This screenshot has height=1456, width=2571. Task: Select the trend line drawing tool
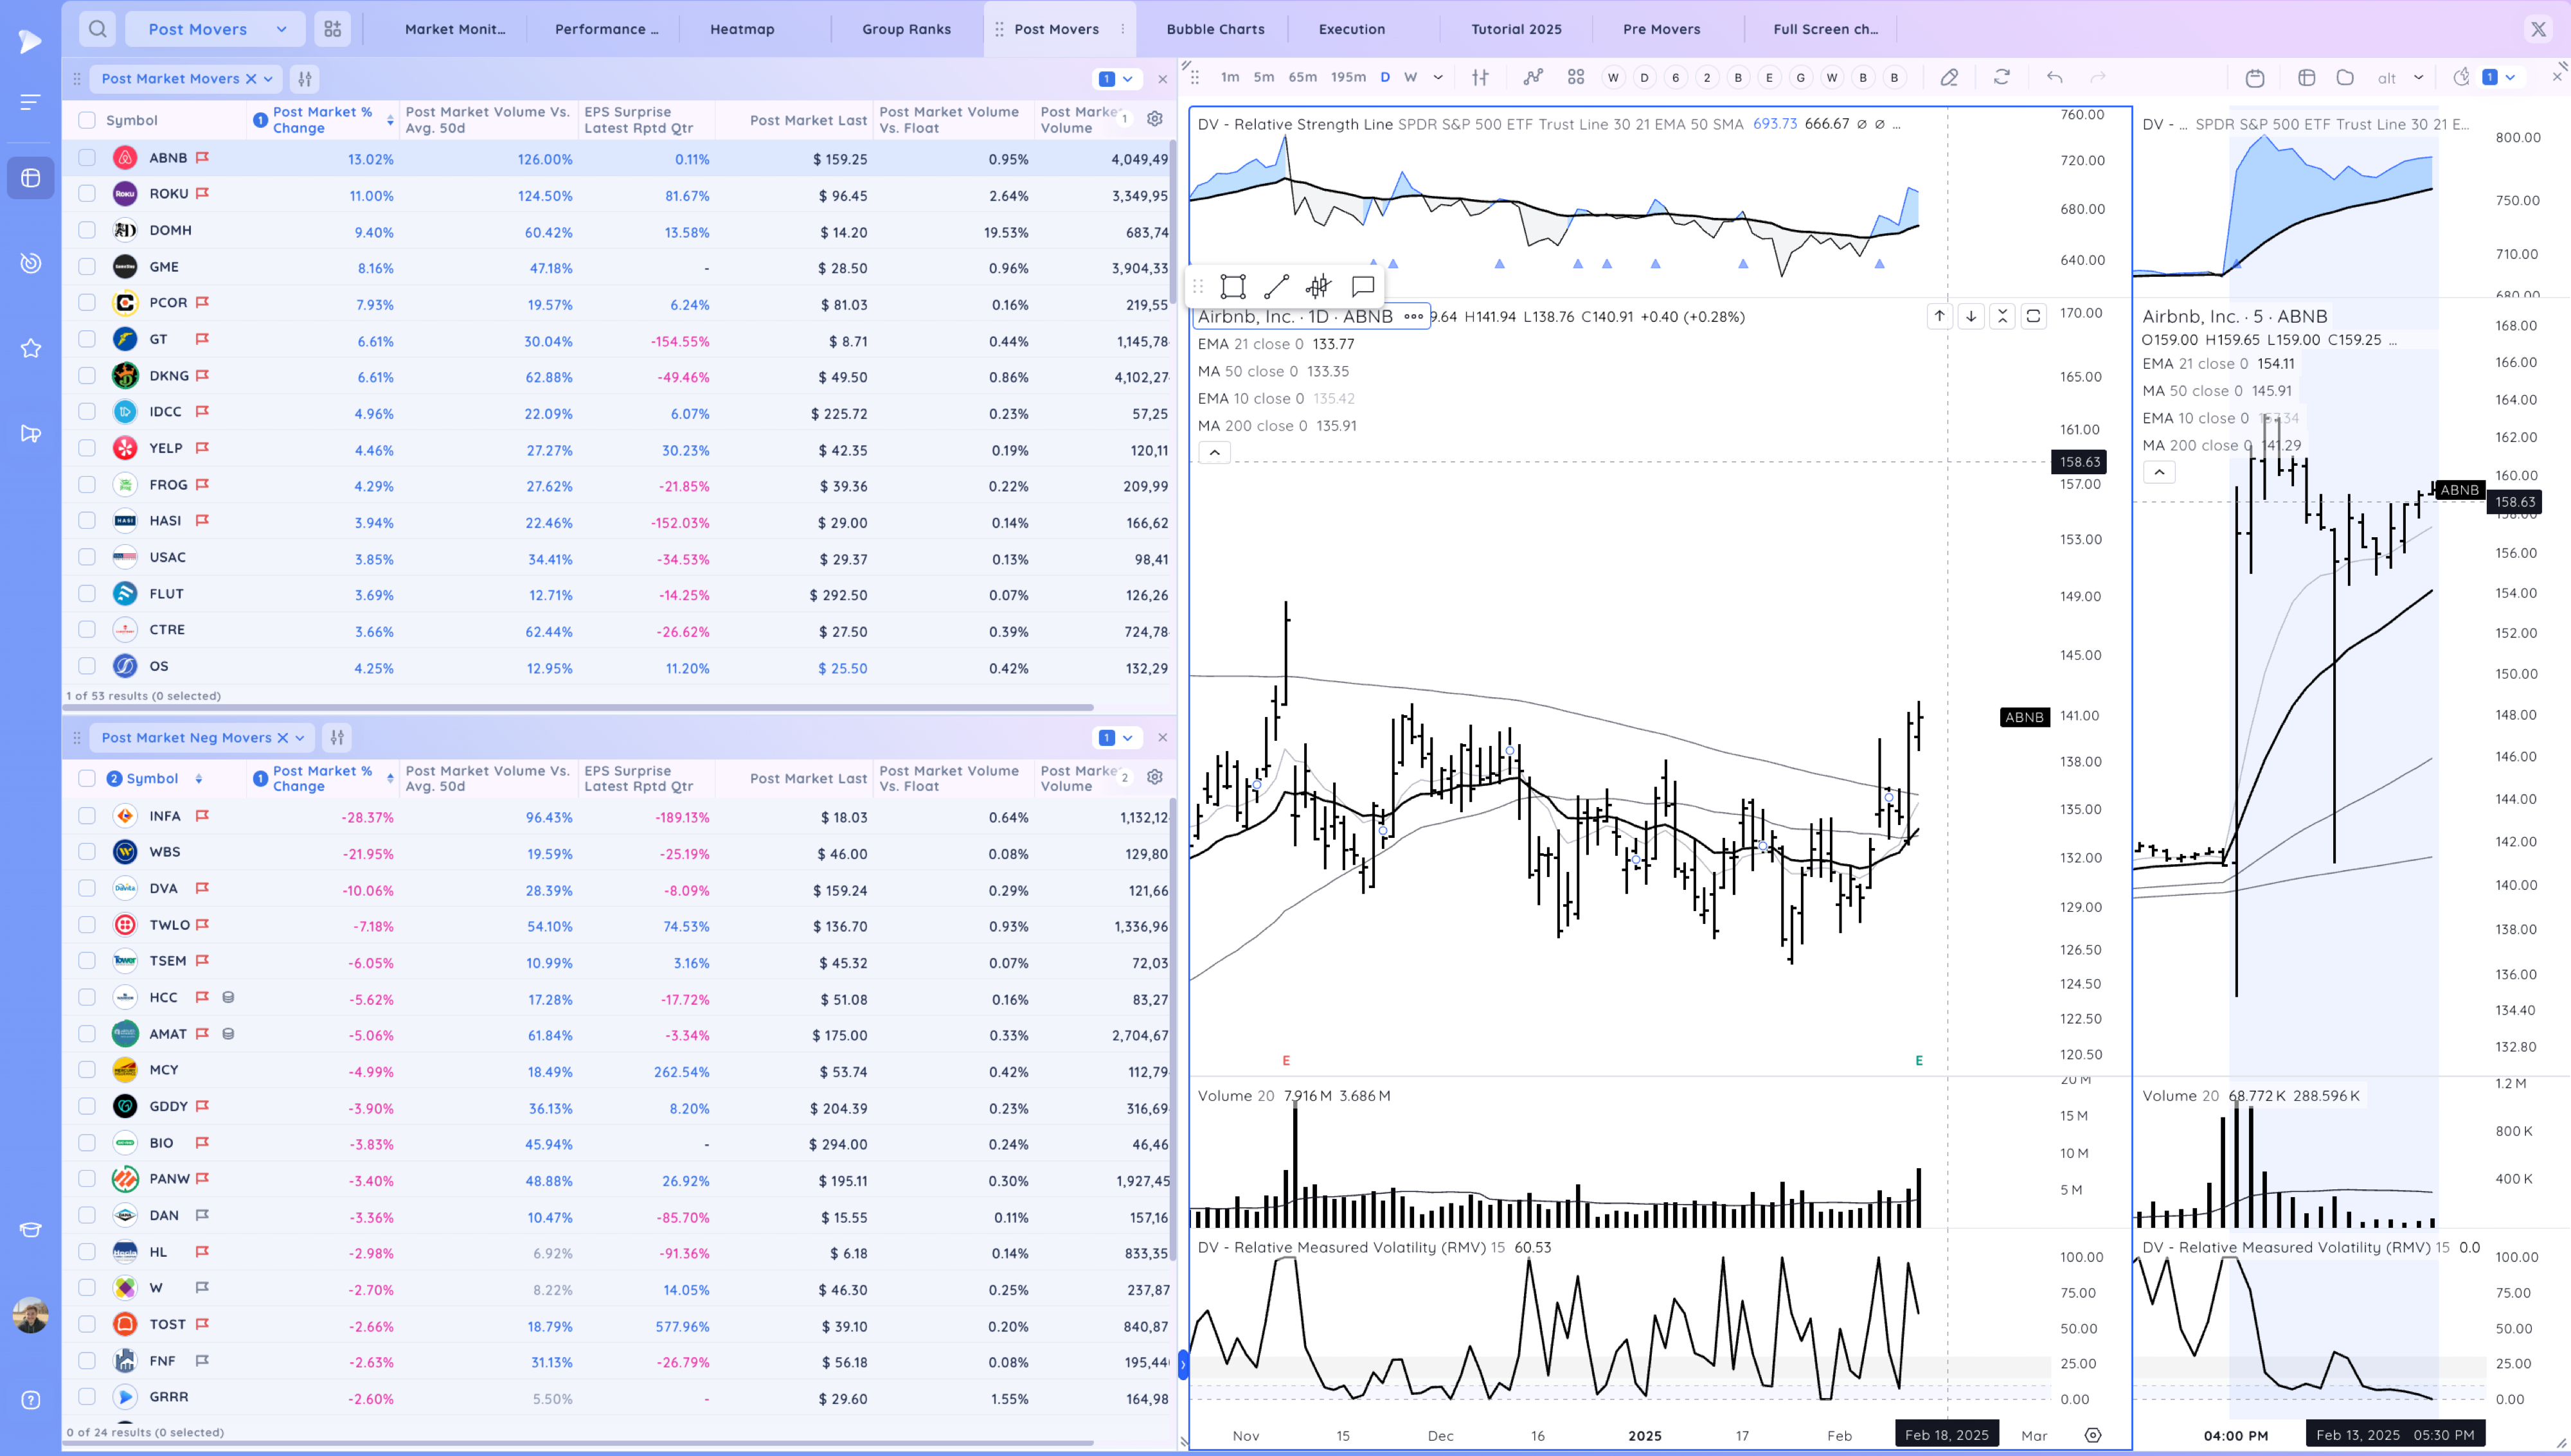click(1276, 287)
